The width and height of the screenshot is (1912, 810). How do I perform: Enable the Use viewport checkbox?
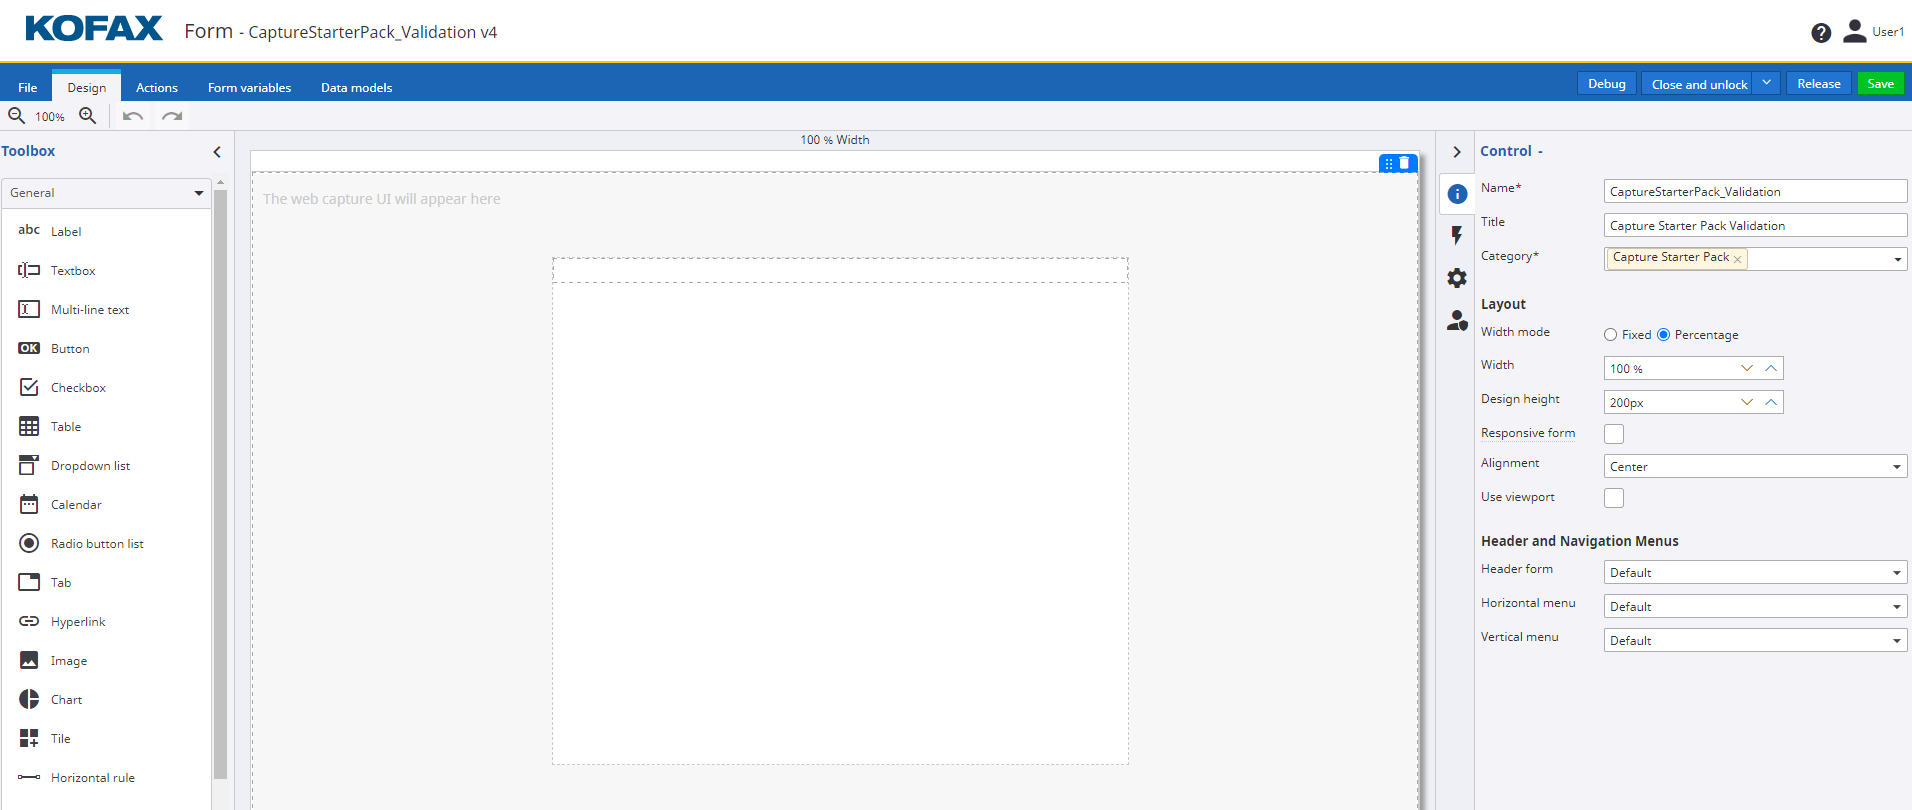[x=1614, y=498]
